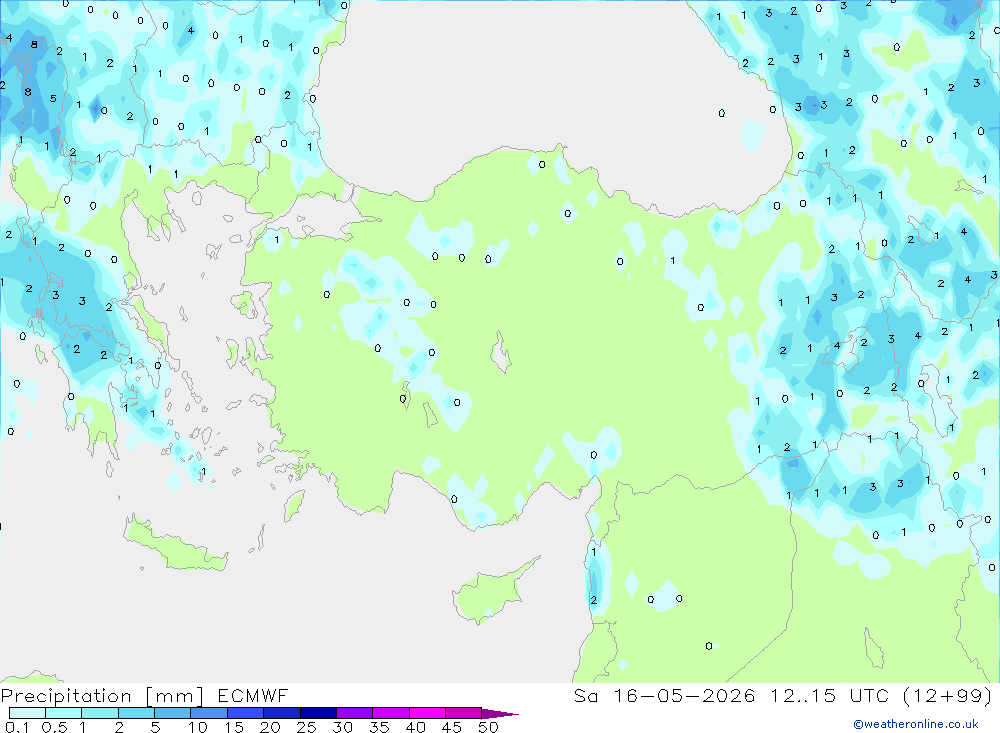Viewport: 1000px width, 733px height.
Task: Click the 30–35 mm legend swatch
Action: click(354, 713)
